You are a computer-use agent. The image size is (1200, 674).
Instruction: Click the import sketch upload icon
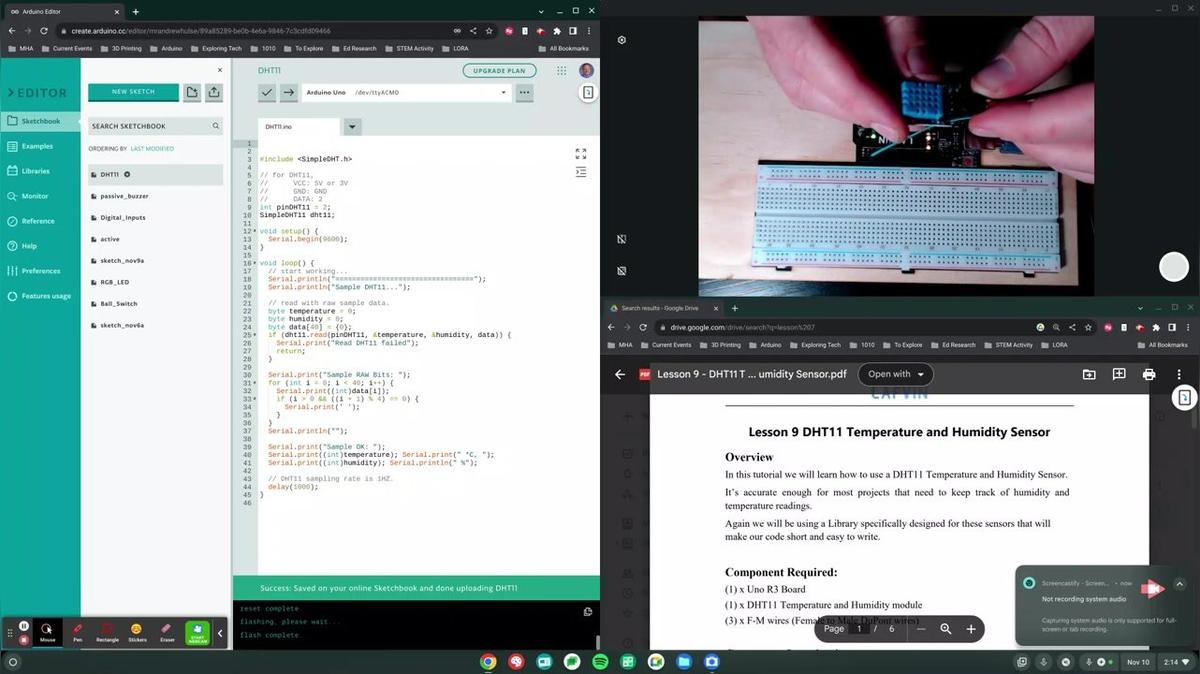214,92
